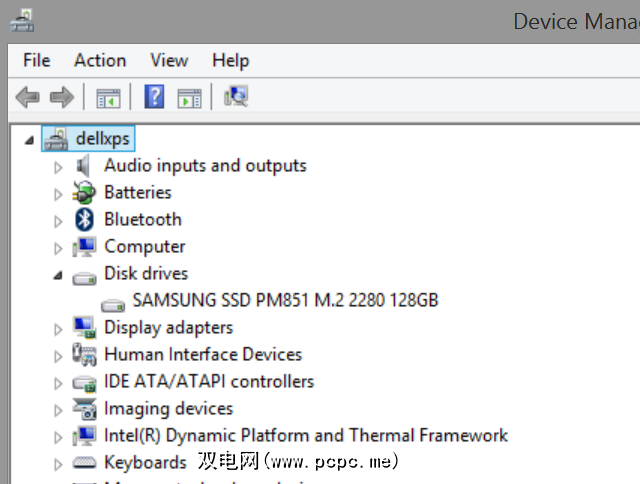Expand the Display adapters node
This screenshot has height=484, width=640.
pyautogui.click(x=58, y=328)
